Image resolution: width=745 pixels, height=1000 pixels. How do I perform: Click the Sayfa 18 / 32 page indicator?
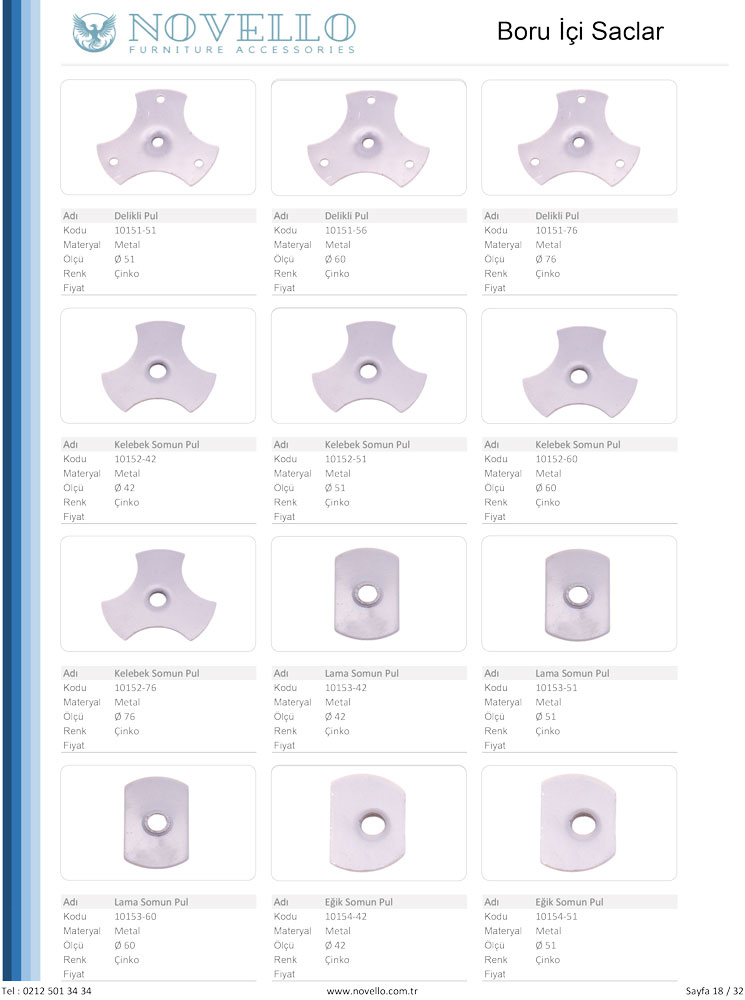712,991
